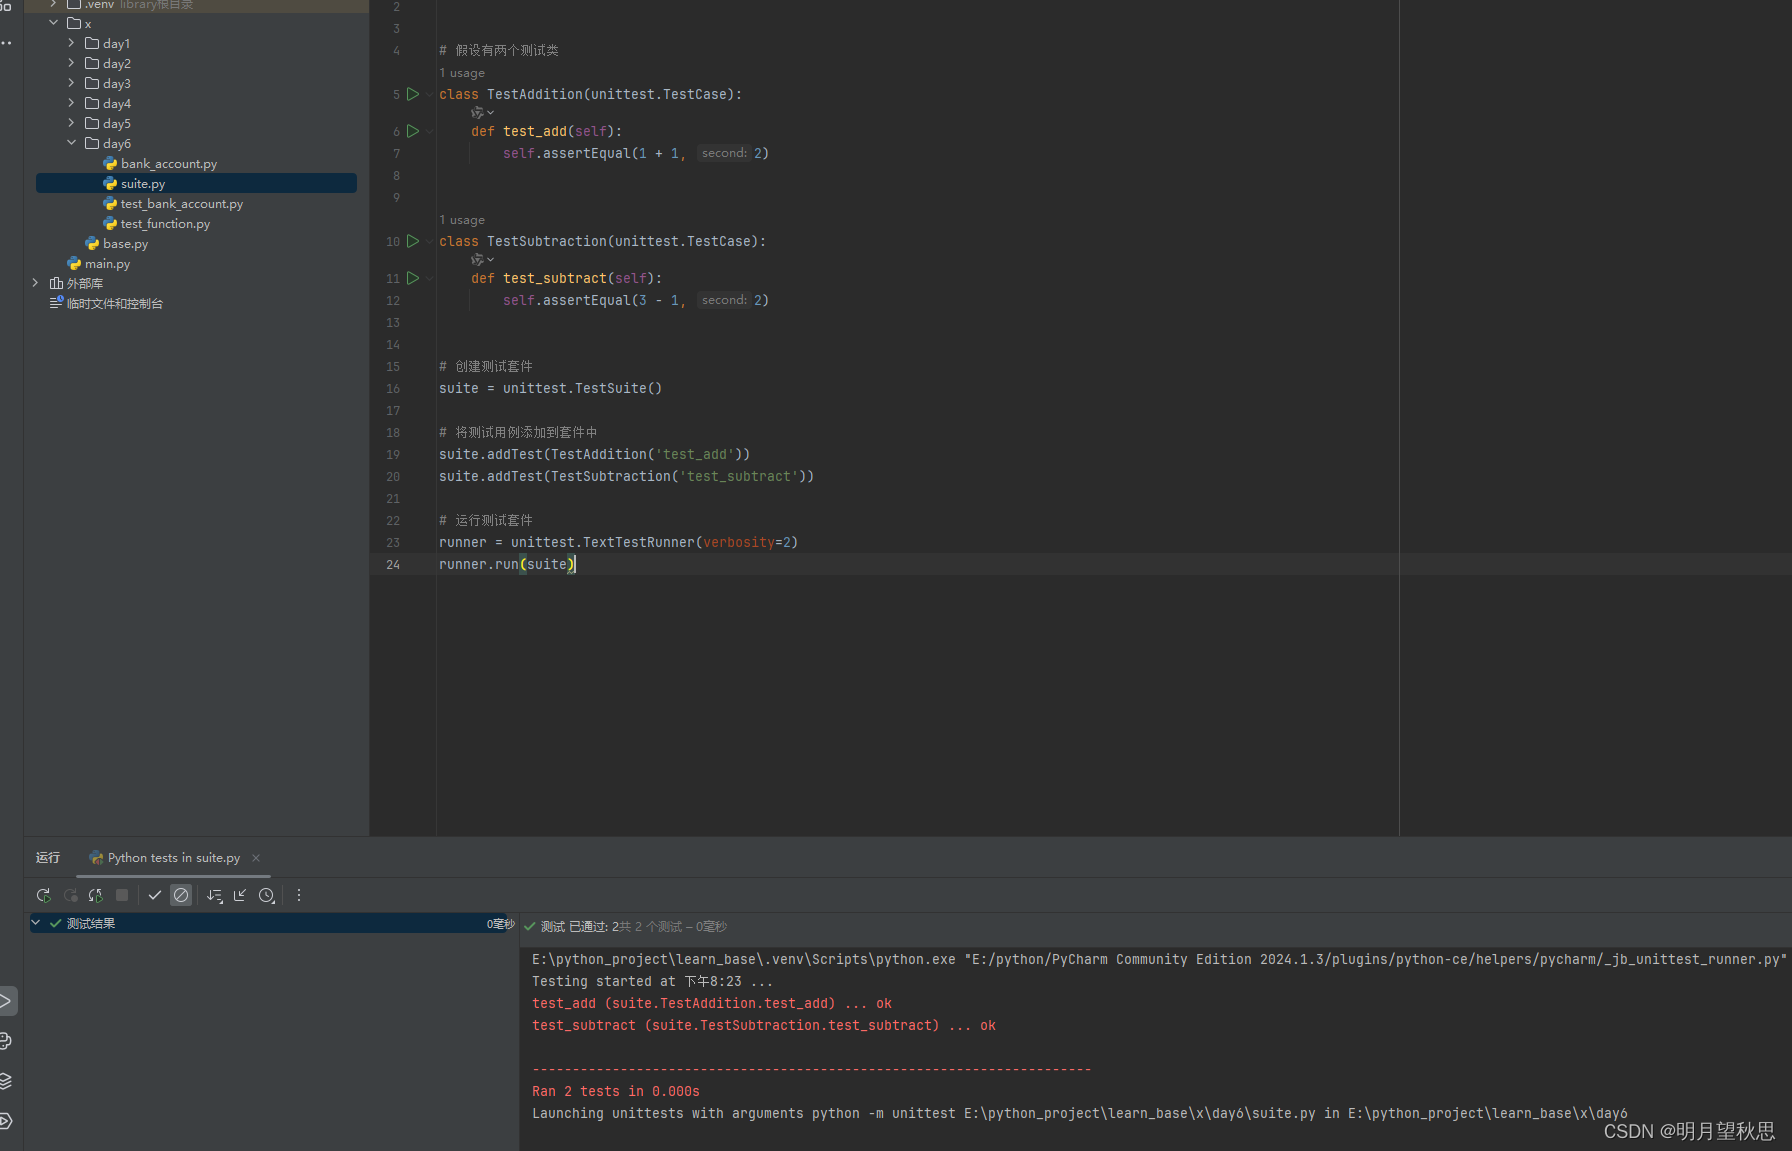
Task: Open the Python Packages sidebar icon
Action: [x=6, y=1041]
